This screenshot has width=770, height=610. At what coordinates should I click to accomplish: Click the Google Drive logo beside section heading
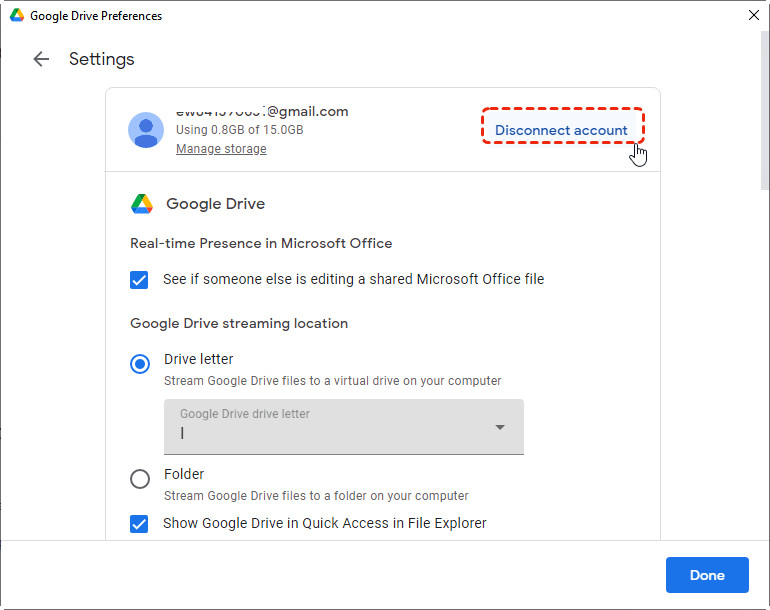142,204
